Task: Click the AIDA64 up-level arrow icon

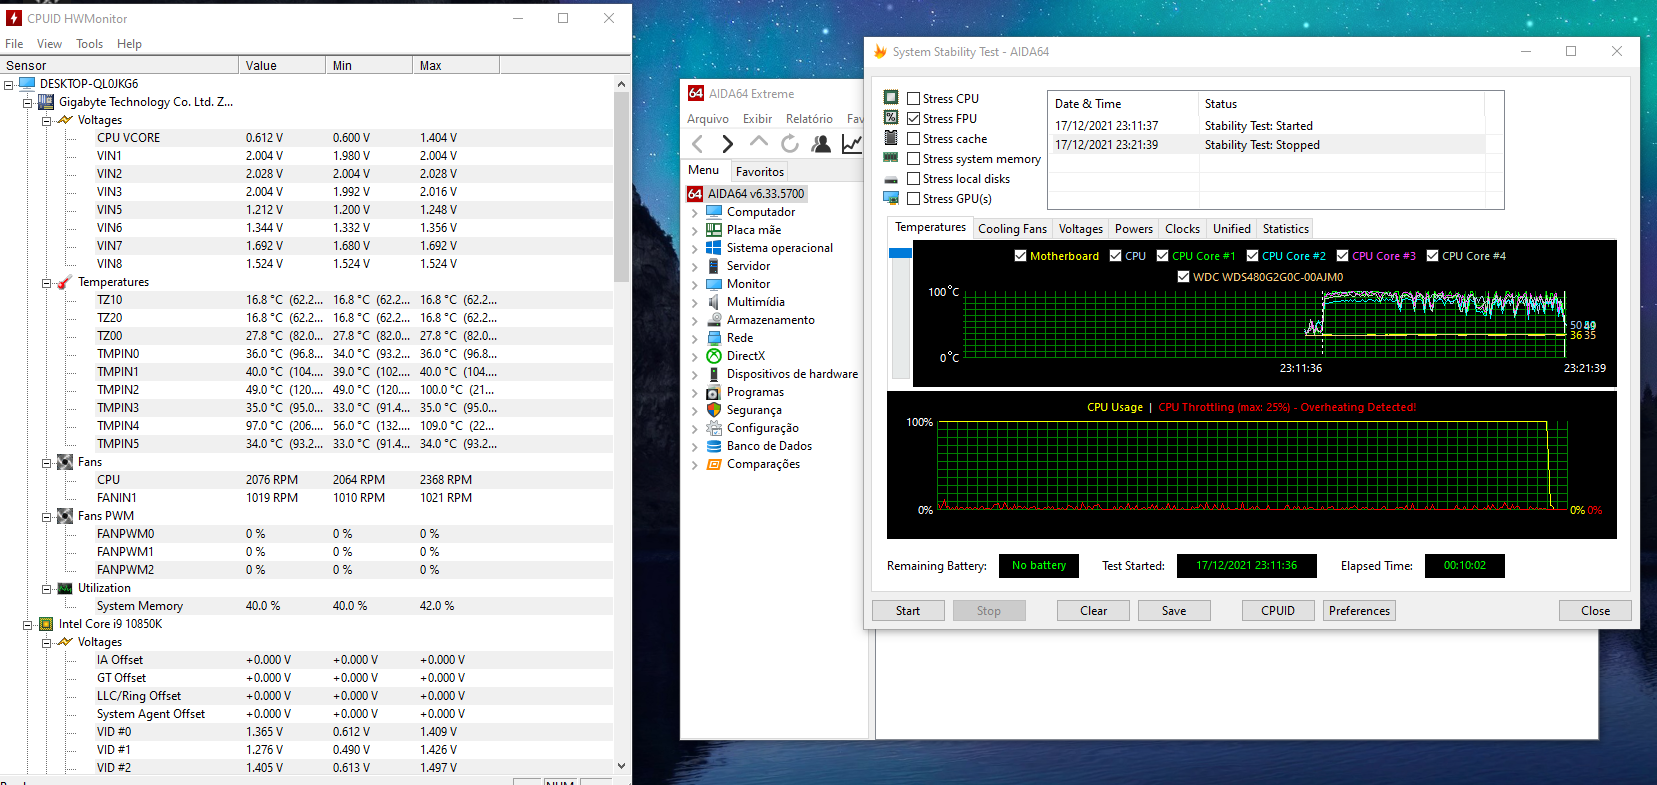Action: point(759,143)
